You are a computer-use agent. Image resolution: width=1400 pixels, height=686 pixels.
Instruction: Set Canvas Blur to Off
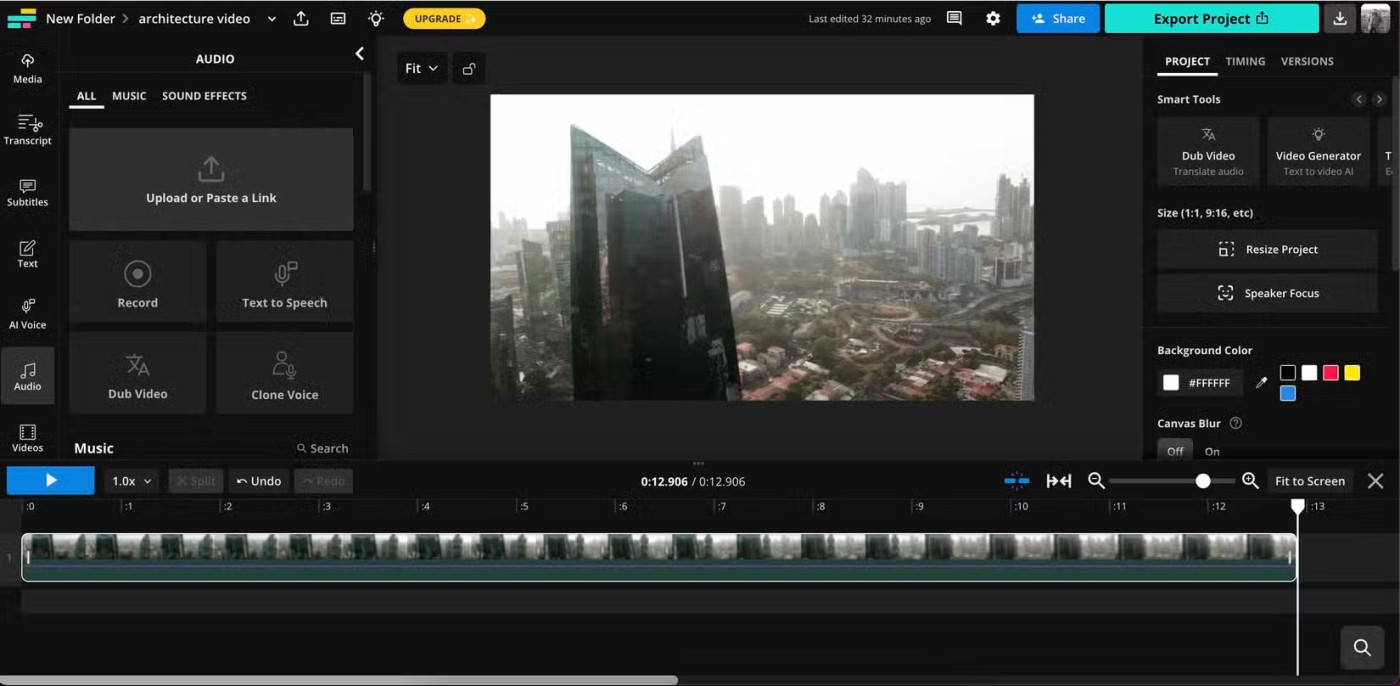(x=1175, y=451)
